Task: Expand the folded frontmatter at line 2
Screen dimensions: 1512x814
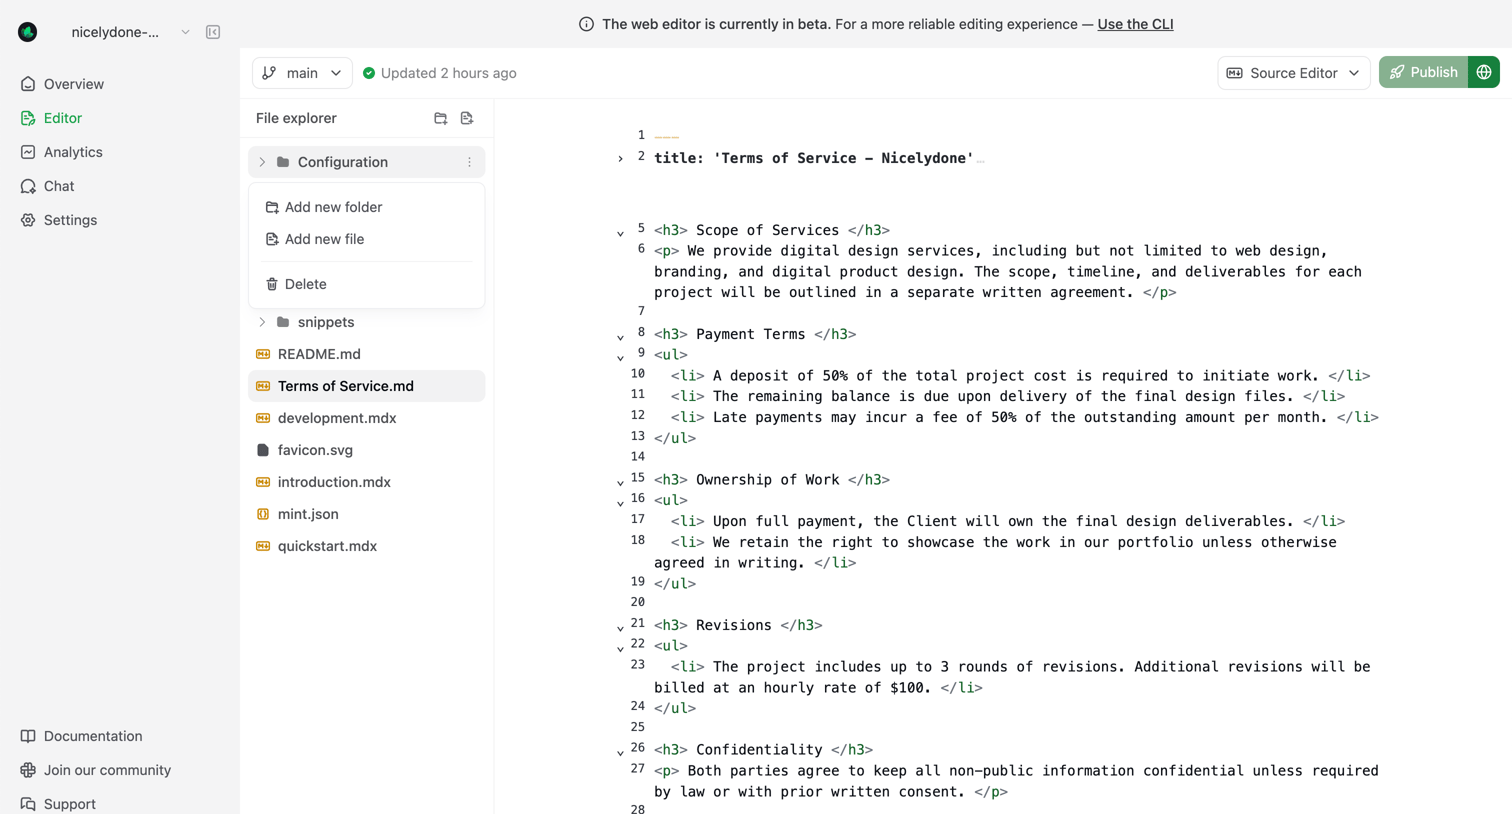Action: tap(620, 159)
